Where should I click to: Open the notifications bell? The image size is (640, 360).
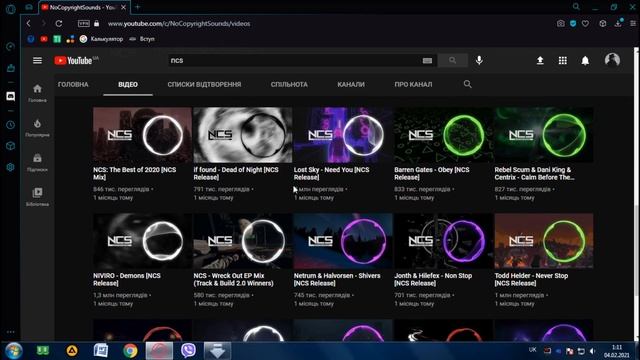(585, 60)
